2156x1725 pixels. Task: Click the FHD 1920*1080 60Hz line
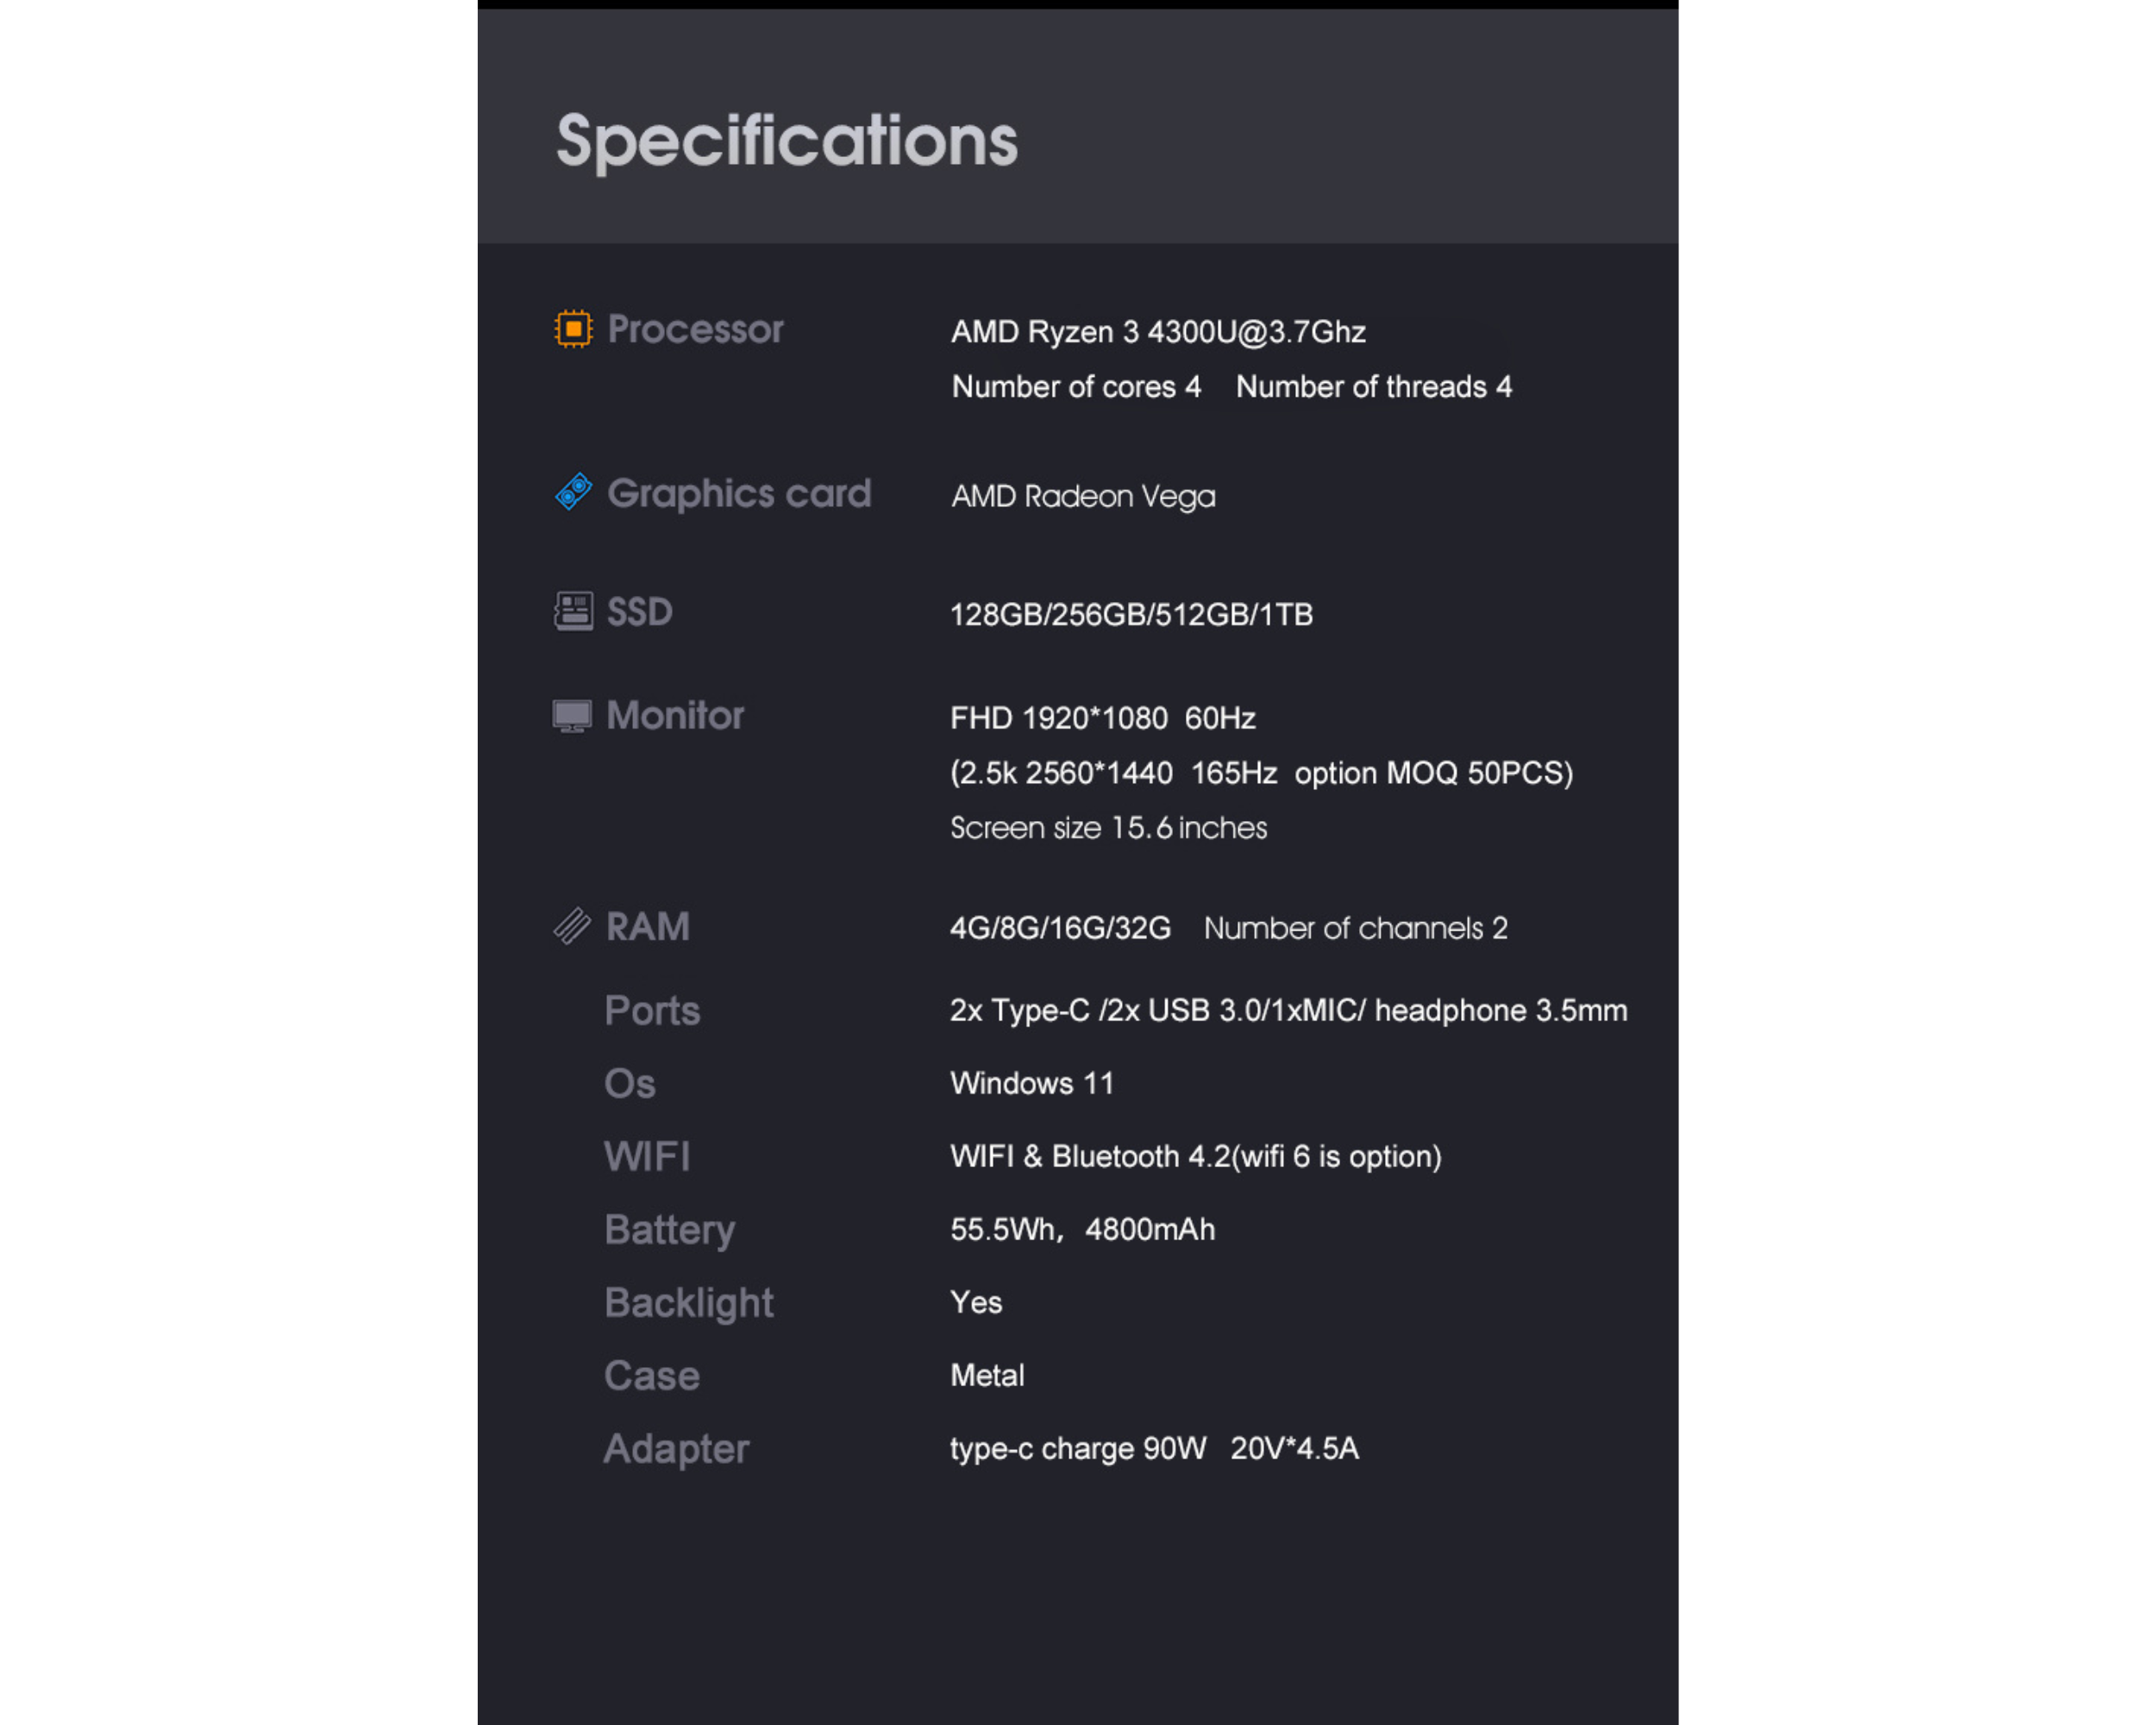1103,718
